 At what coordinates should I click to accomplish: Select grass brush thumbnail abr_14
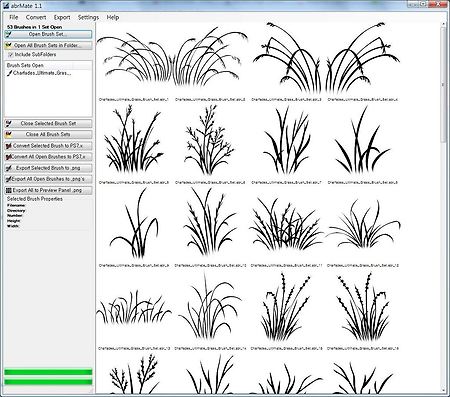(210, 307)
